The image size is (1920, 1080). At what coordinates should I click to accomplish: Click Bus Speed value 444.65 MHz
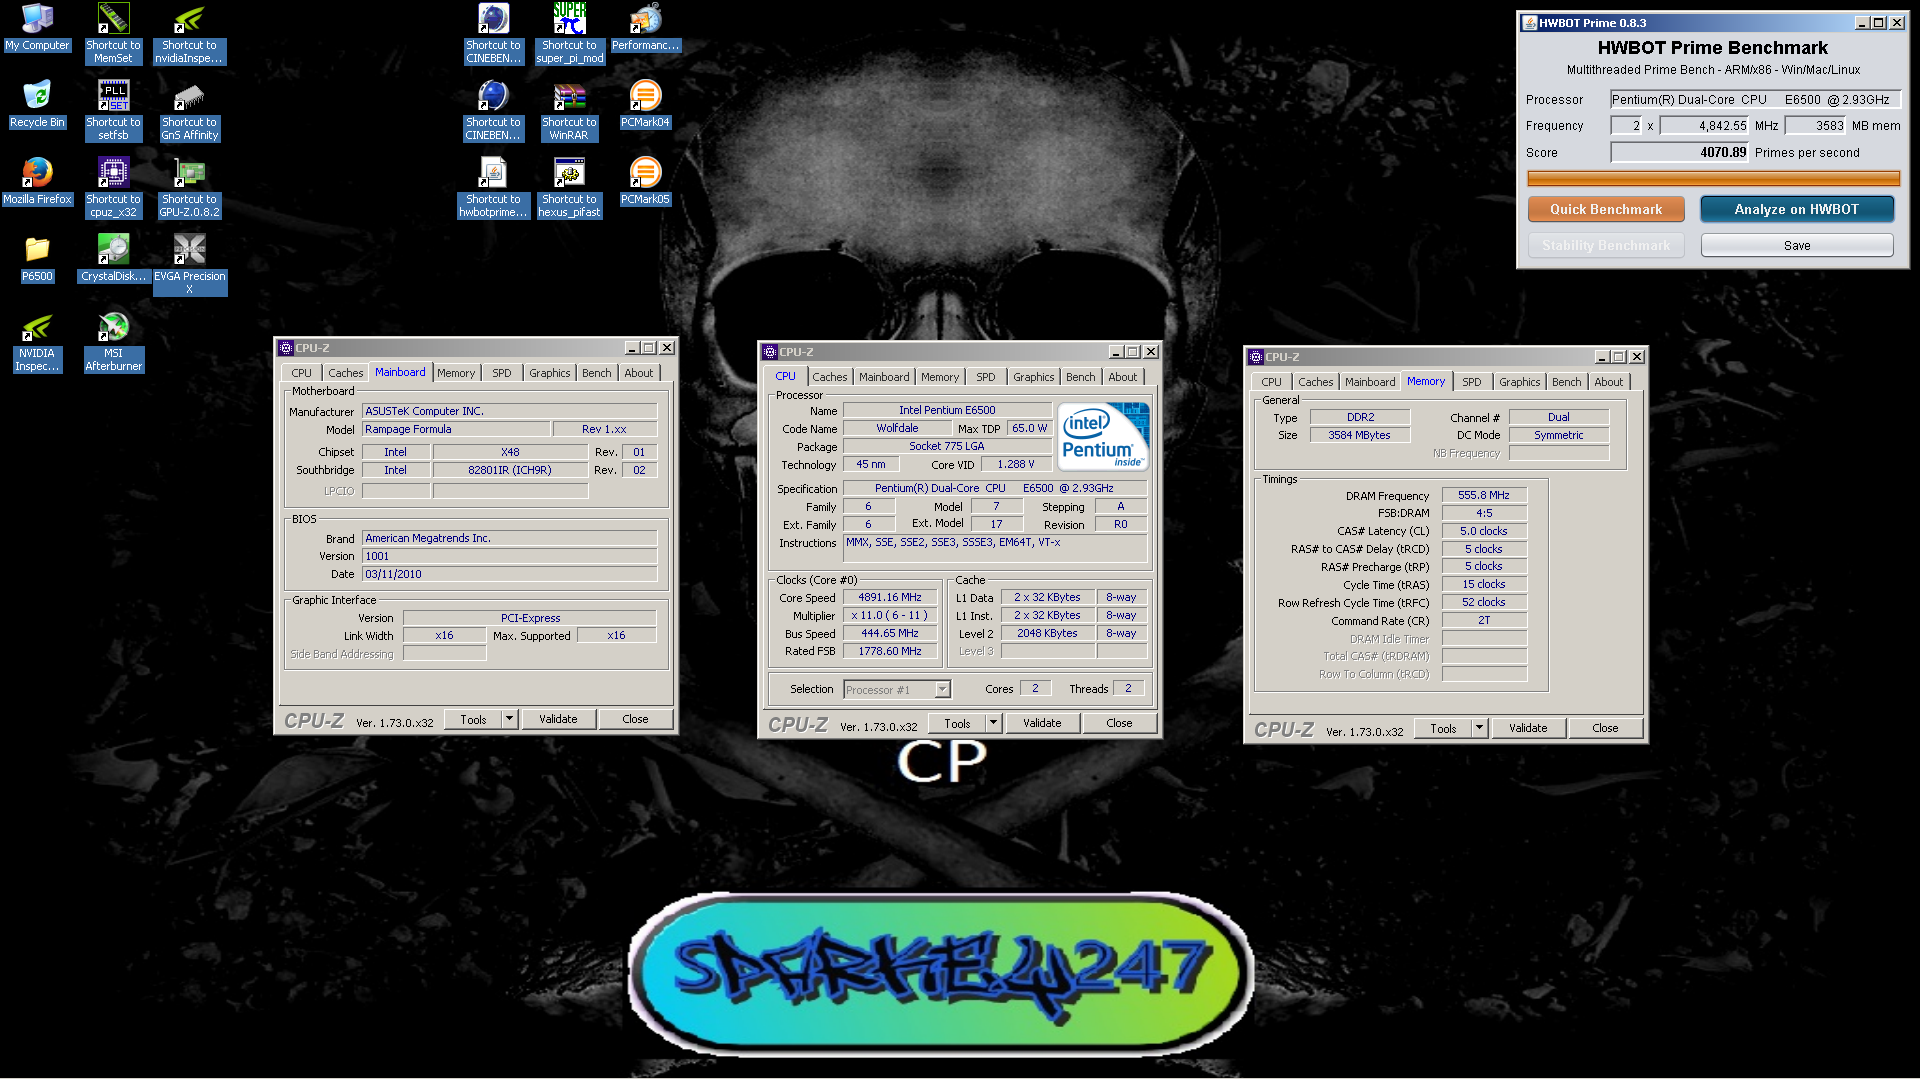click(890, 633)
